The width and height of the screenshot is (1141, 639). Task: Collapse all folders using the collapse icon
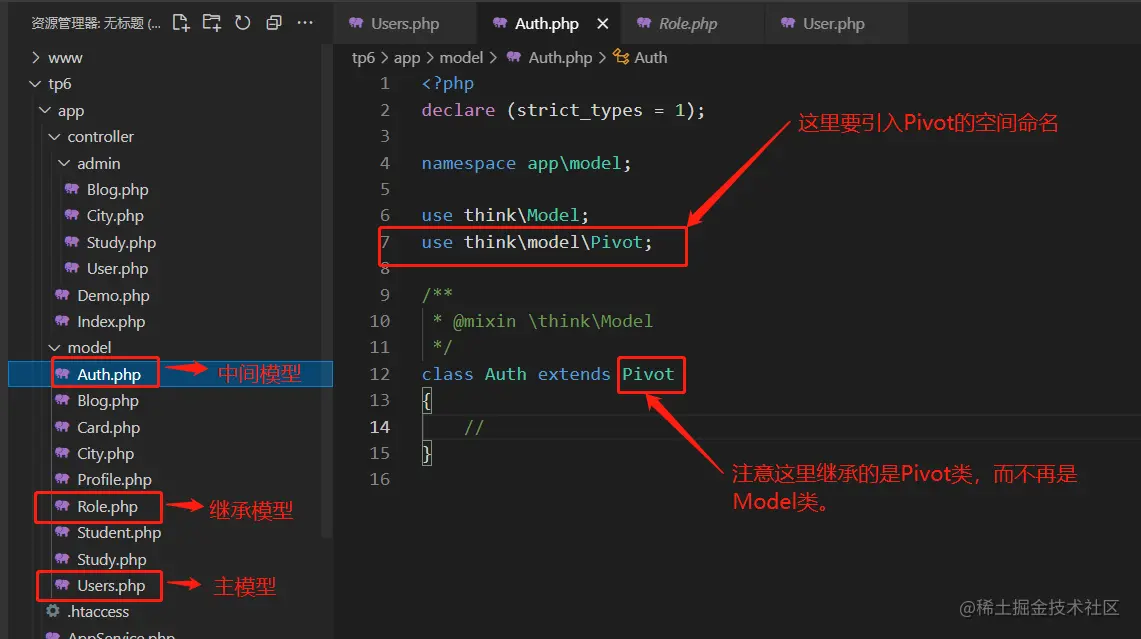tap(274, 23)
